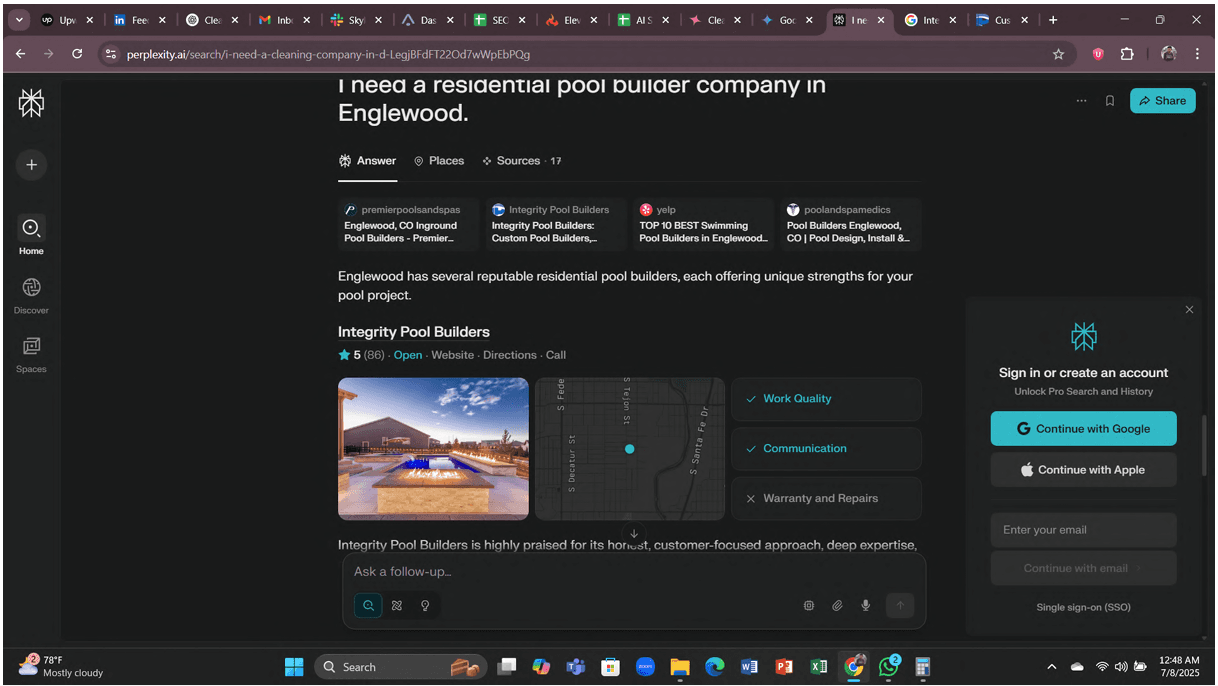This screenshot has height=686, width=1218.
Task: Switch to the Sources tab
Action: (521, 161)
